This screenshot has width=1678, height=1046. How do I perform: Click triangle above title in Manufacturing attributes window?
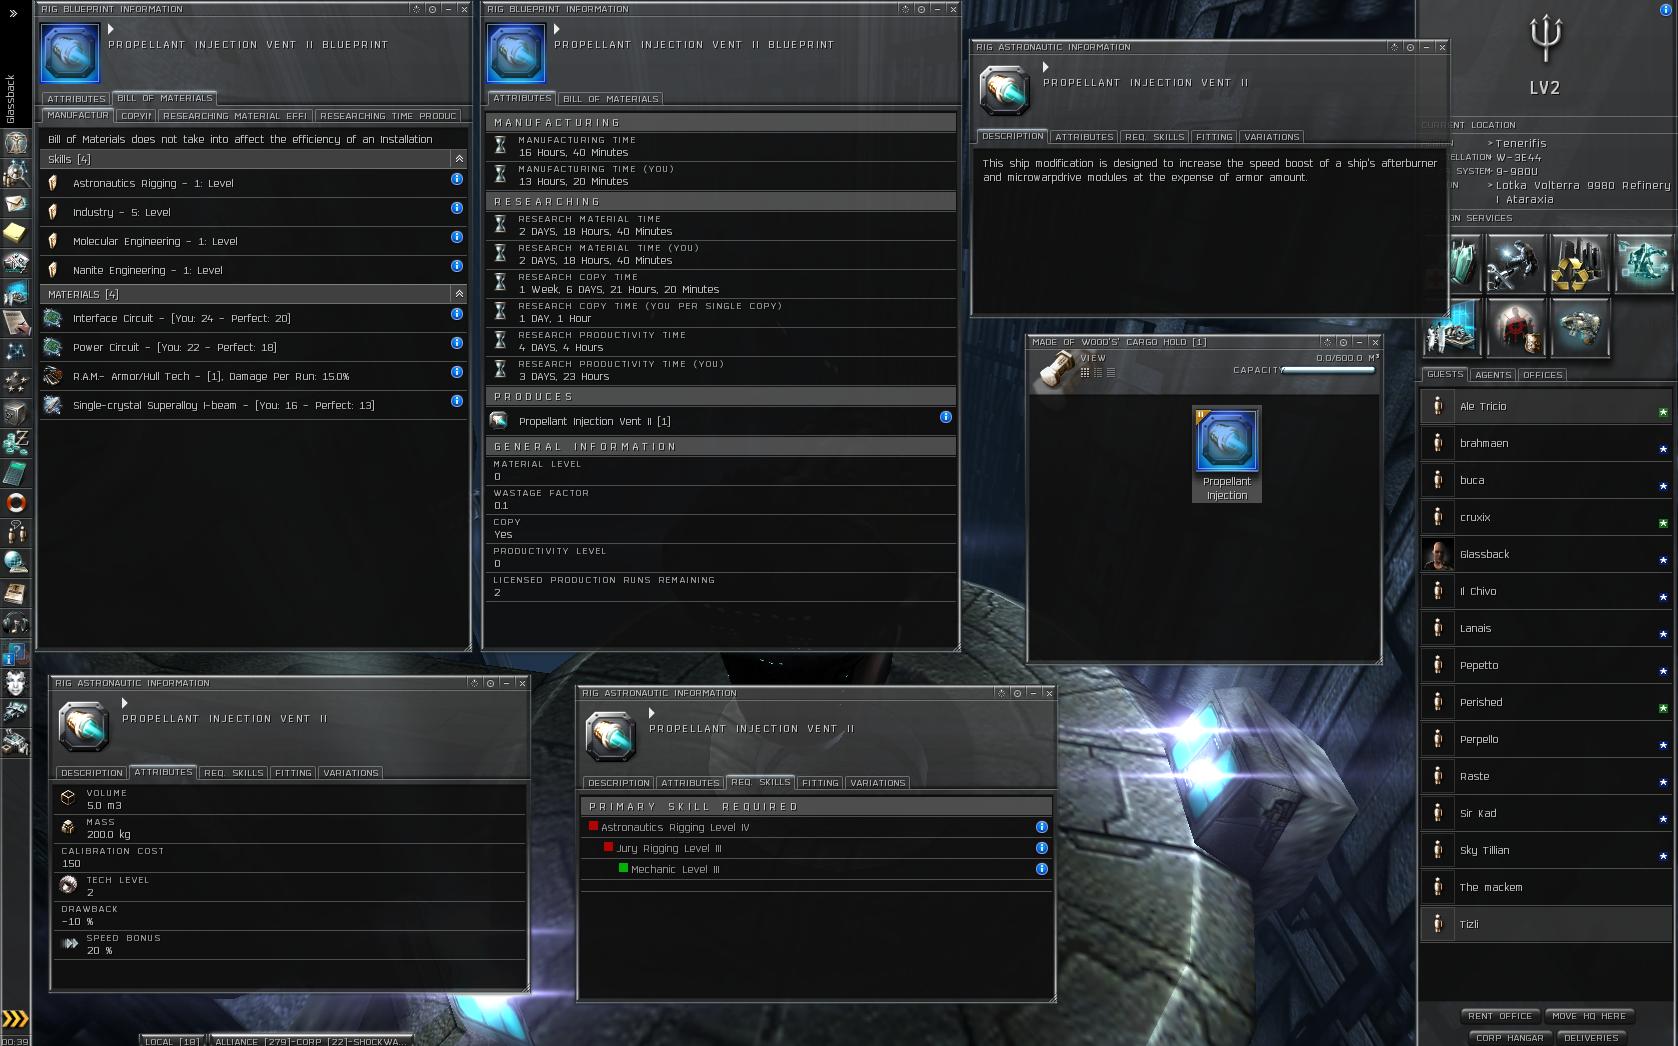click(558, 29)
